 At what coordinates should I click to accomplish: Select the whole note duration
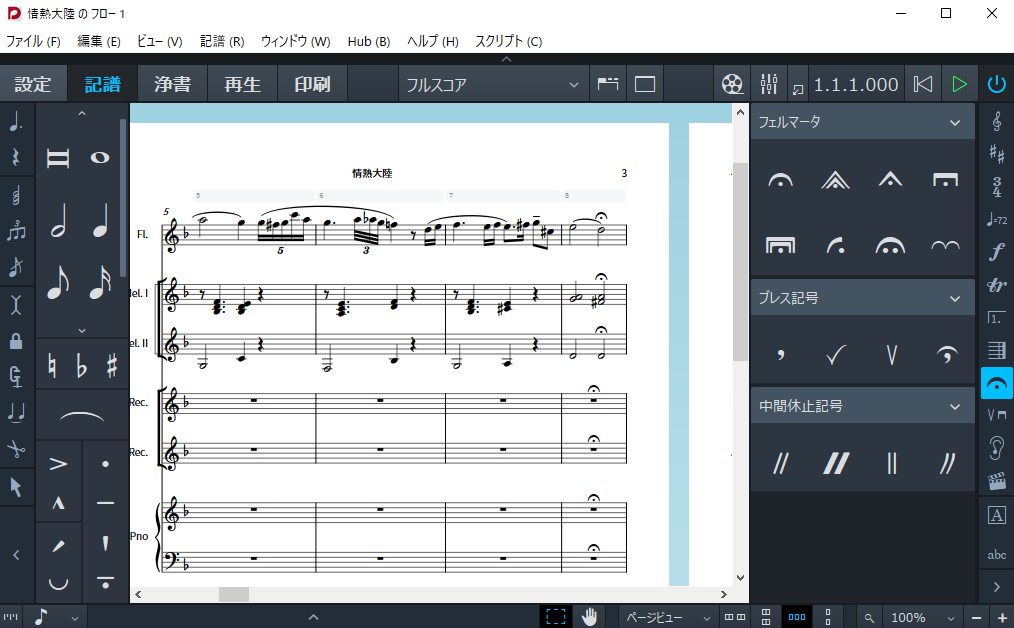pos(100,158)
